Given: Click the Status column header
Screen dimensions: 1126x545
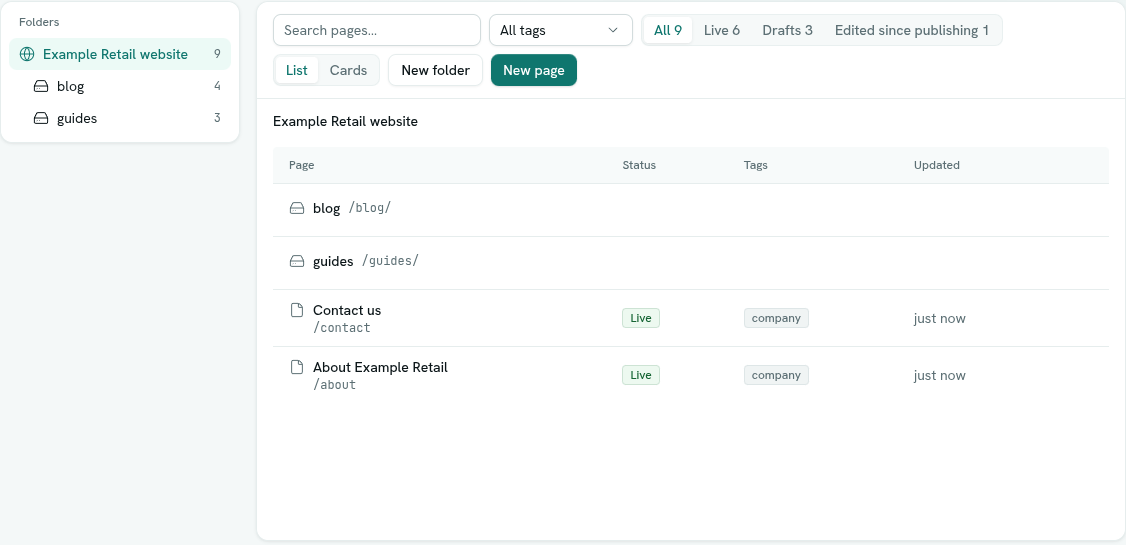Looking at the screenshot, I should (639, 165).
